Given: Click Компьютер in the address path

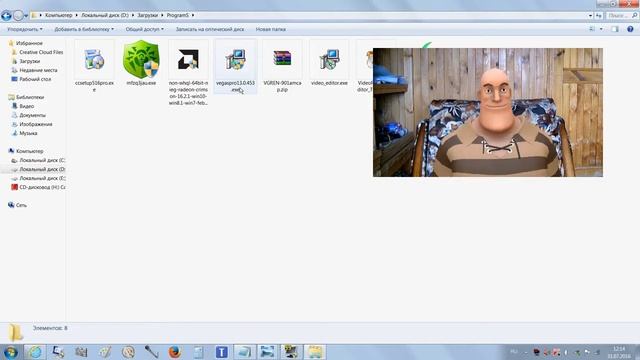Looking at the screenshot, I should [58, 15].
